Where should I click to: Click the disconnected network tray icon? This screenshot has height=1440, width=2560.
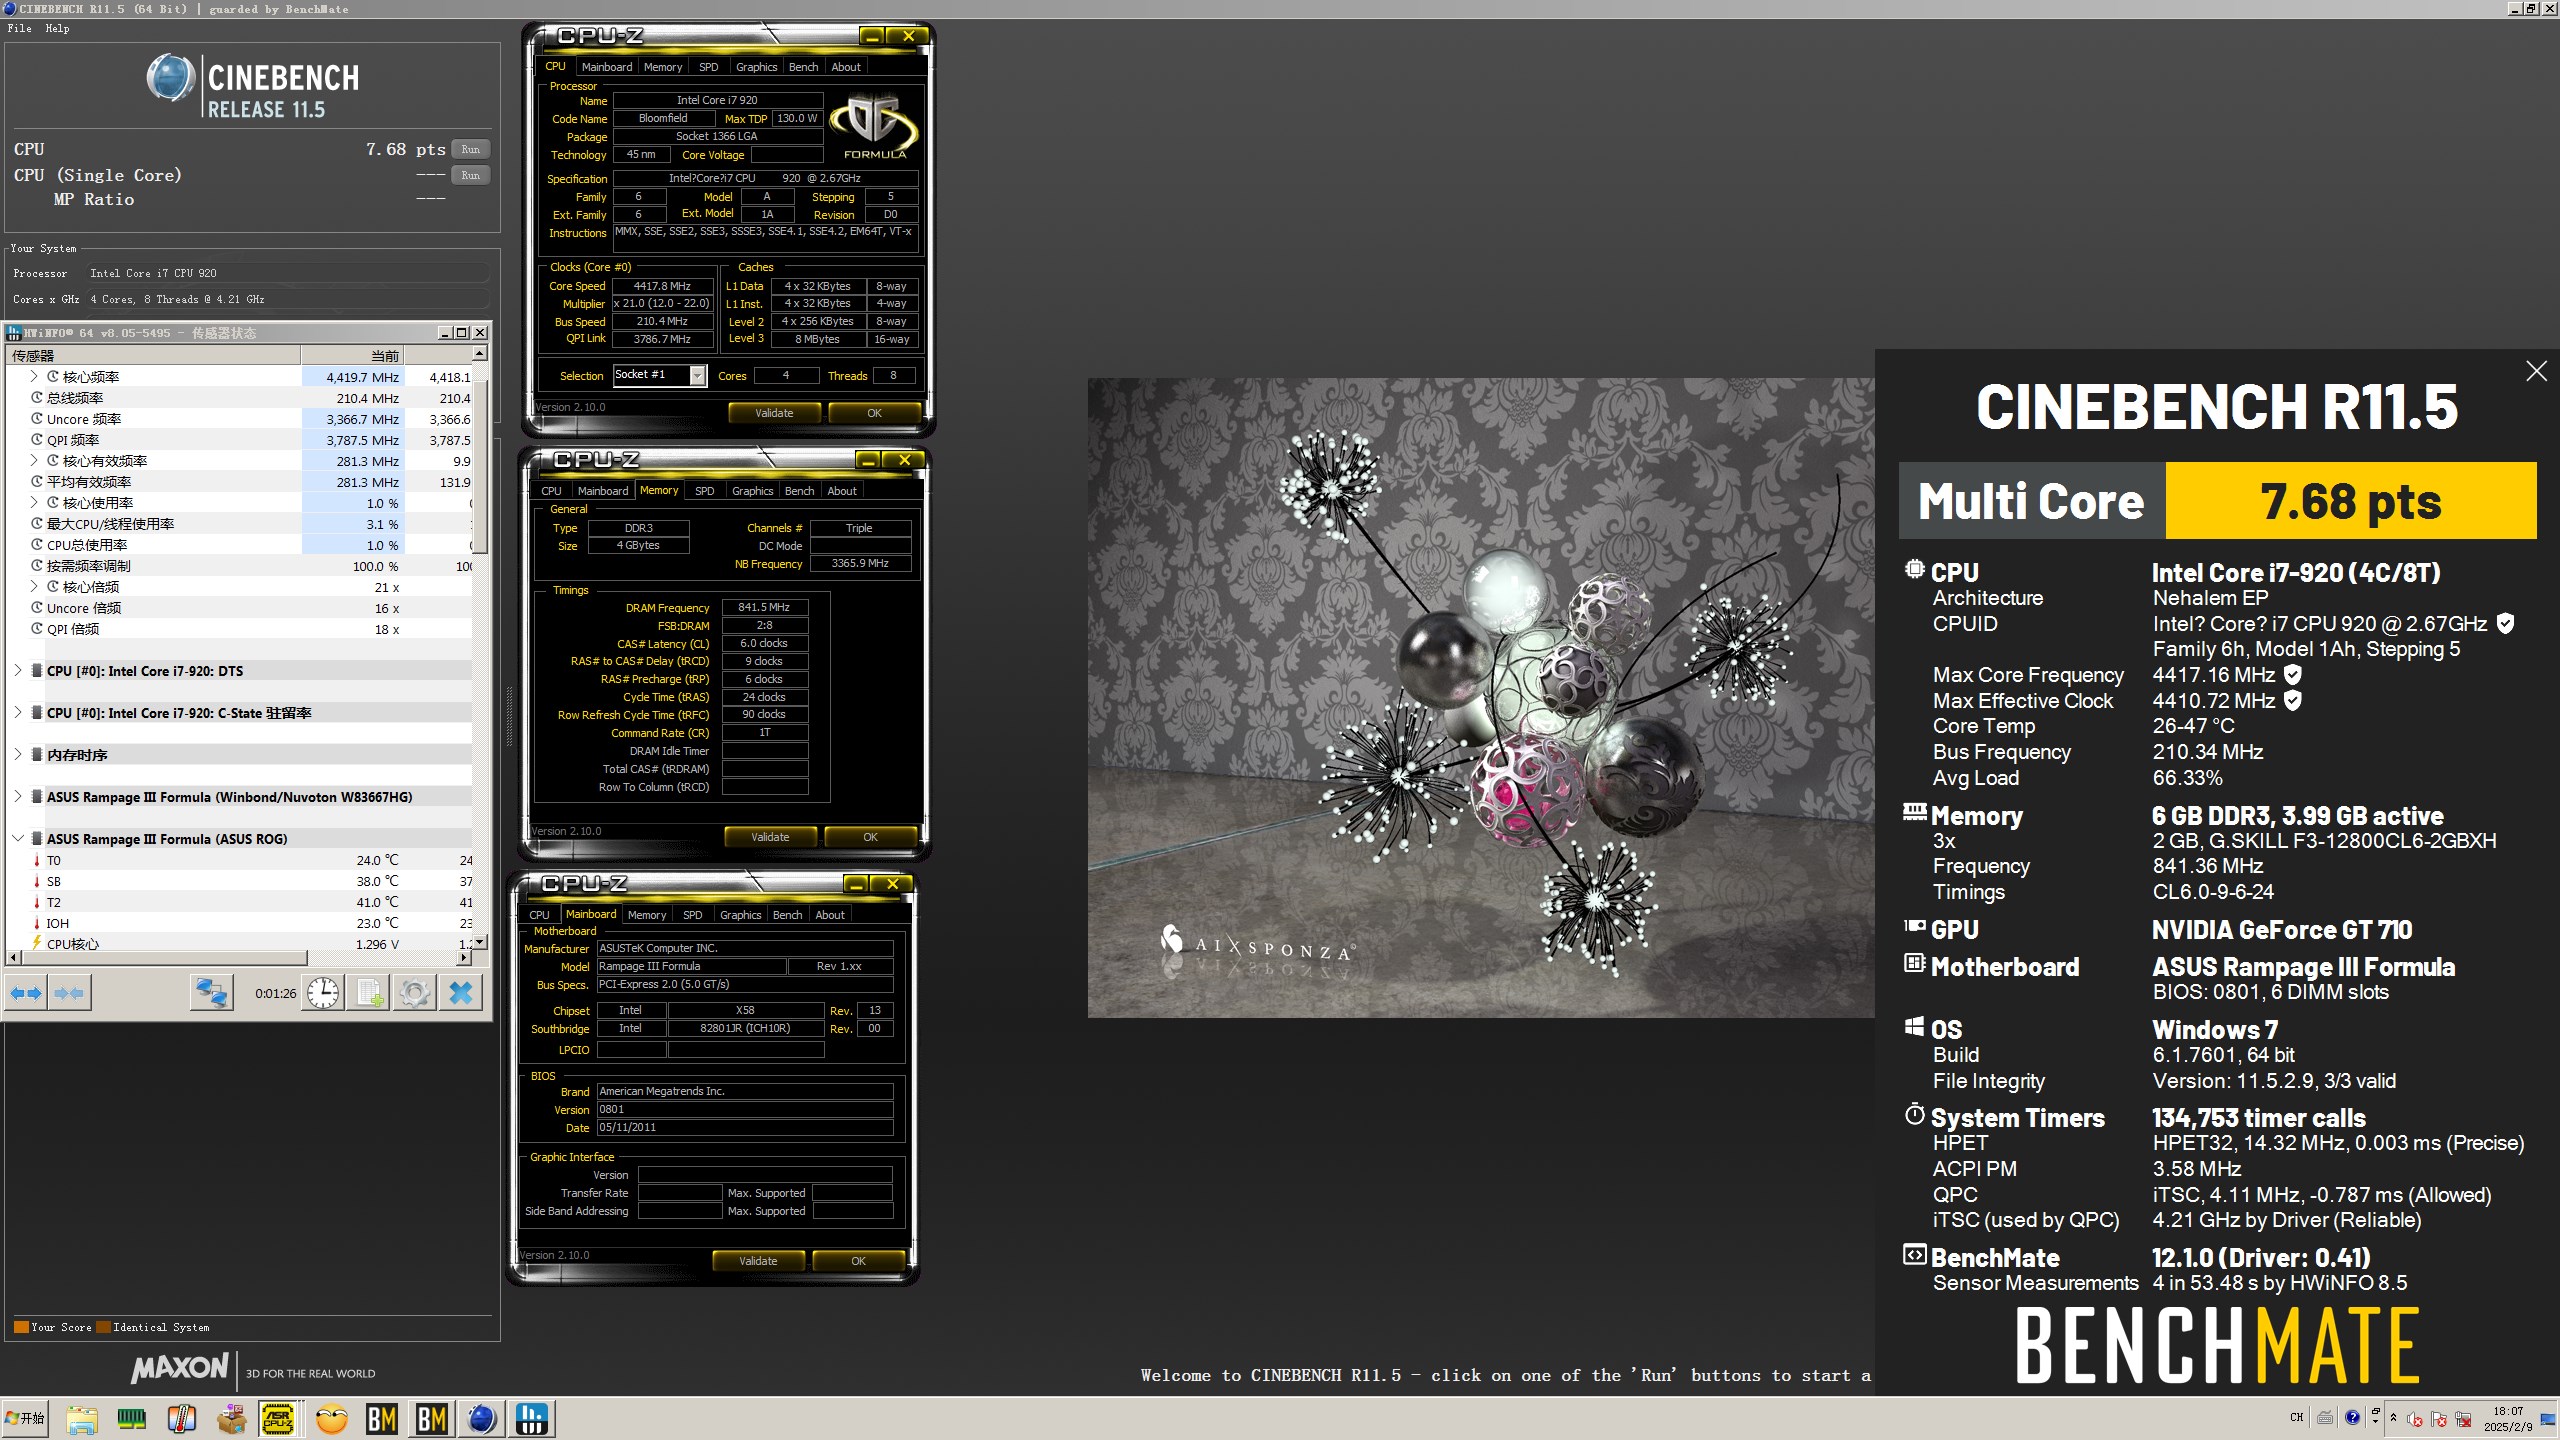point(2463,1419)
